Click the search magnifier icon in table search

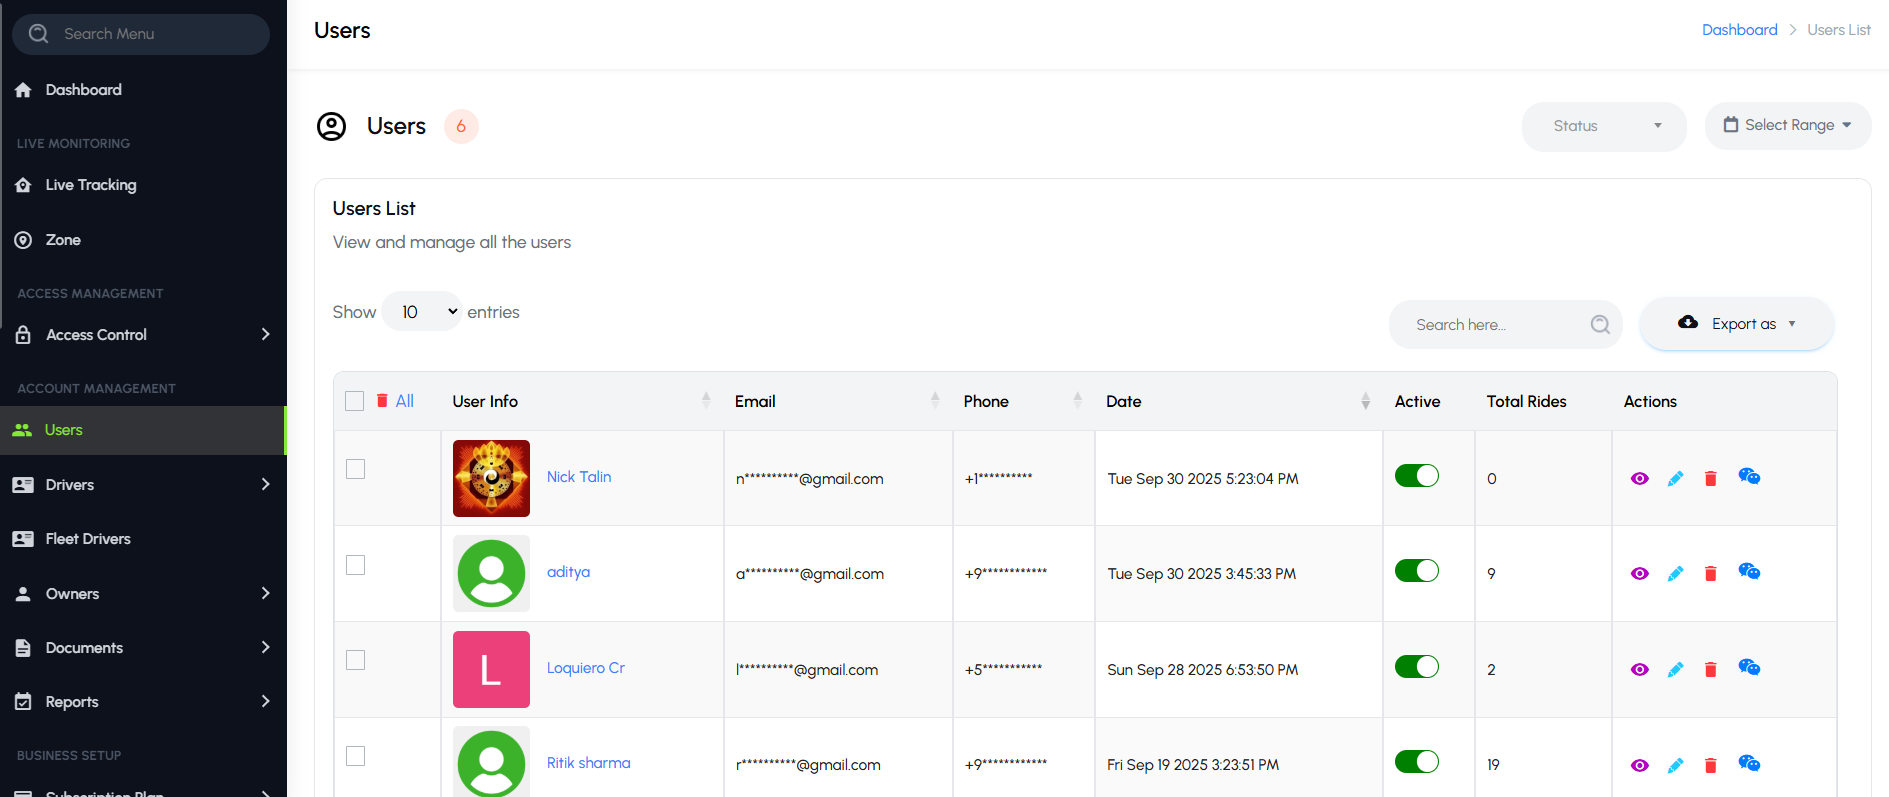tap(1600, 324)
